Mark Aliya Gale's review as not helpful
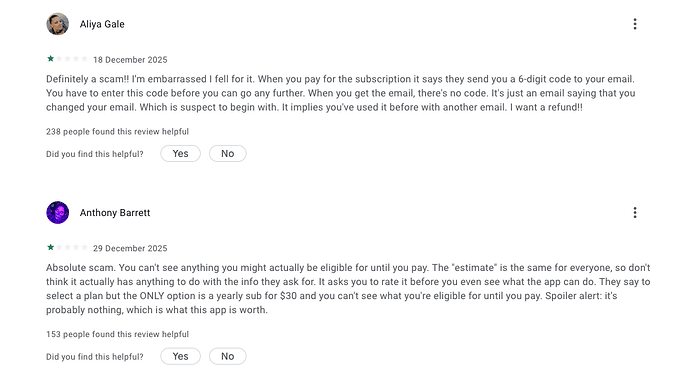Image resolution: width=690 pixels, height=385 pixels. click(228, 154)
